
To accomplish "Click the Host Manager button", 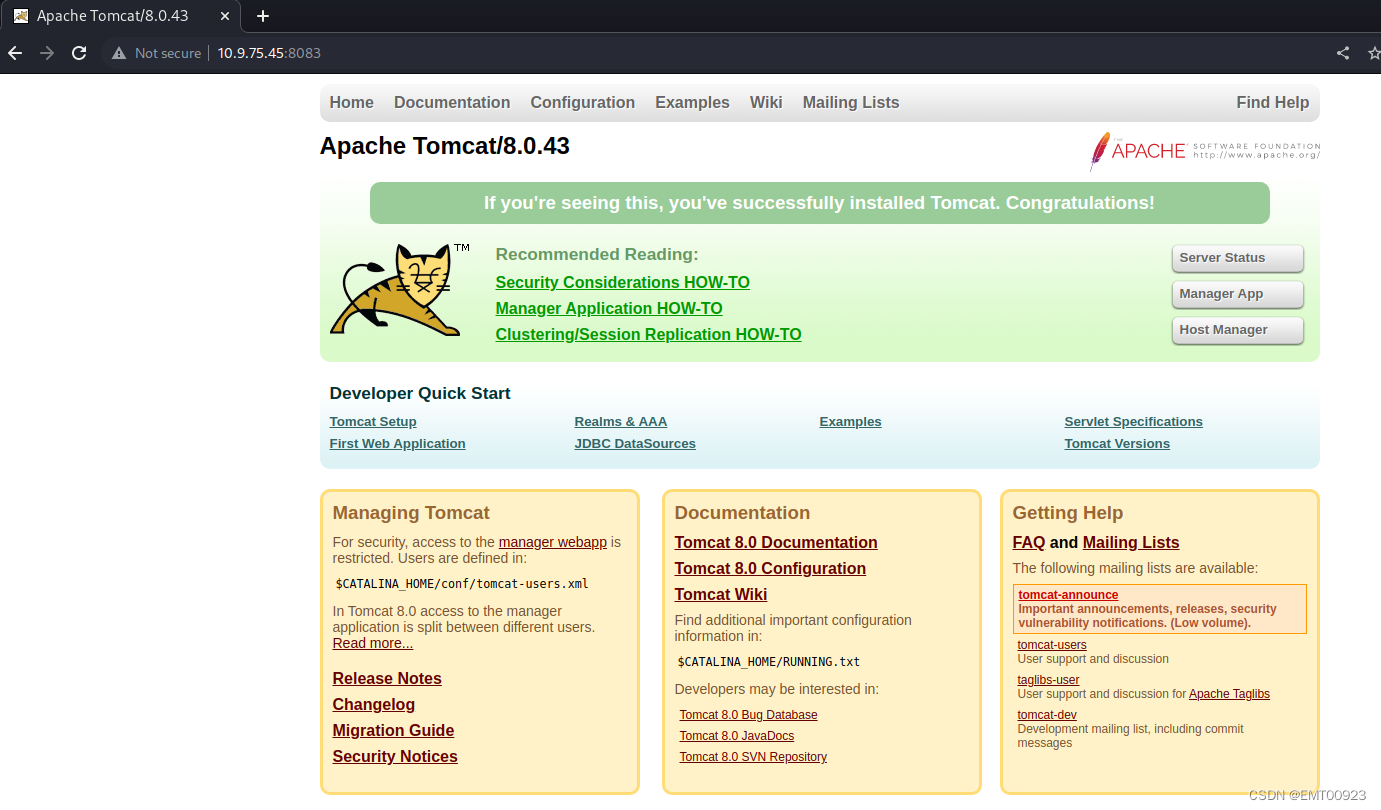I will (1238, 330).
